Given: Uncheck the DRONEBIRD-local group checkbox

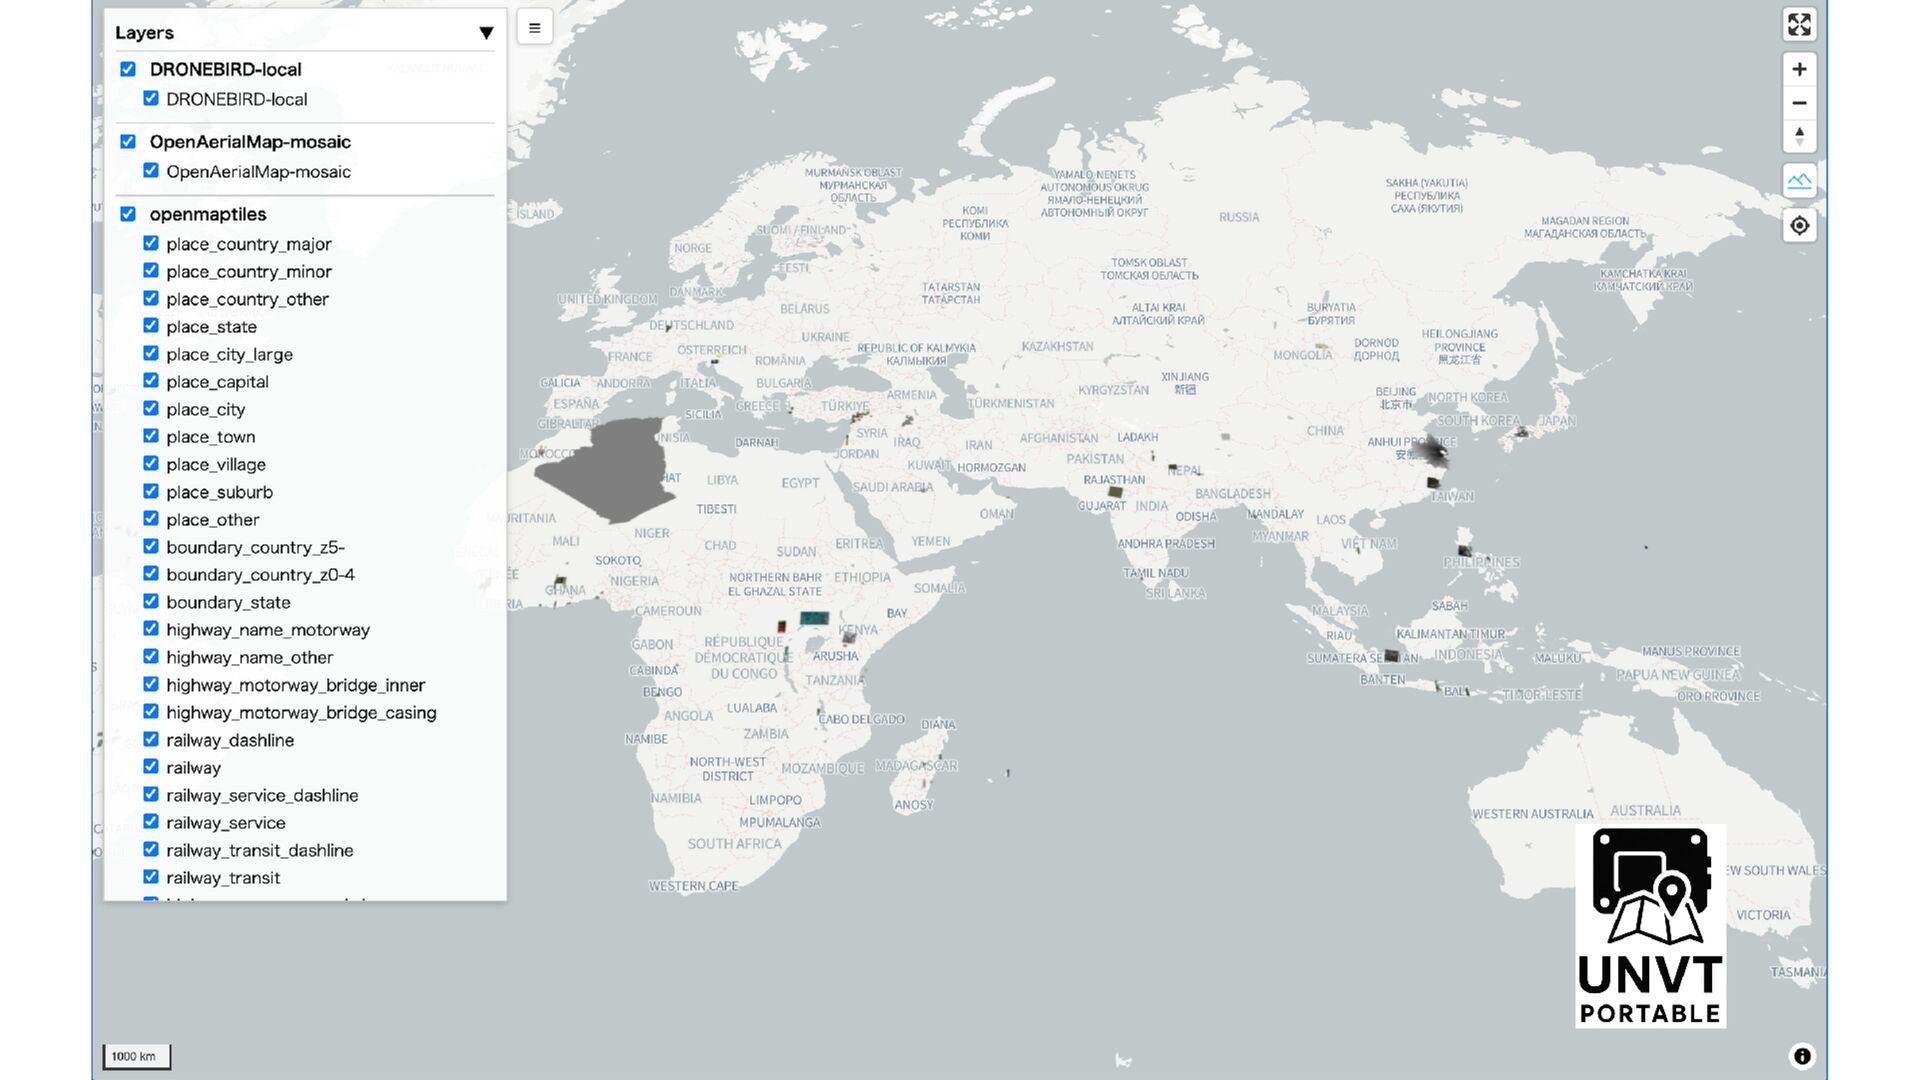Looking at the screenshot, I should point(128,69).
